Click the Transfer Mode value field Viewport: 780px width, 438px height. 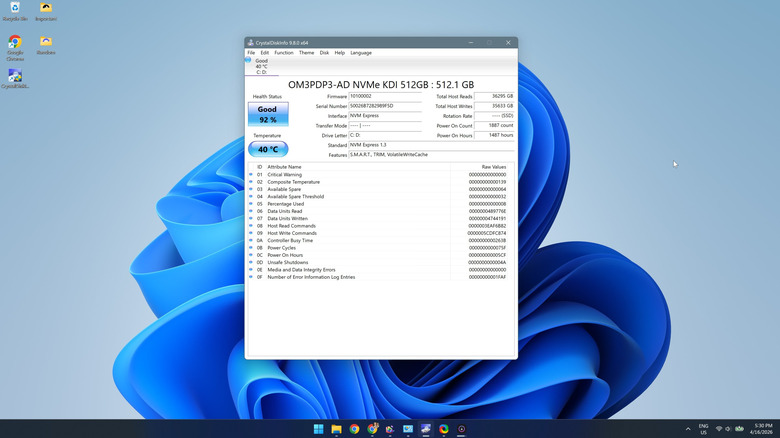click(385, 125)
